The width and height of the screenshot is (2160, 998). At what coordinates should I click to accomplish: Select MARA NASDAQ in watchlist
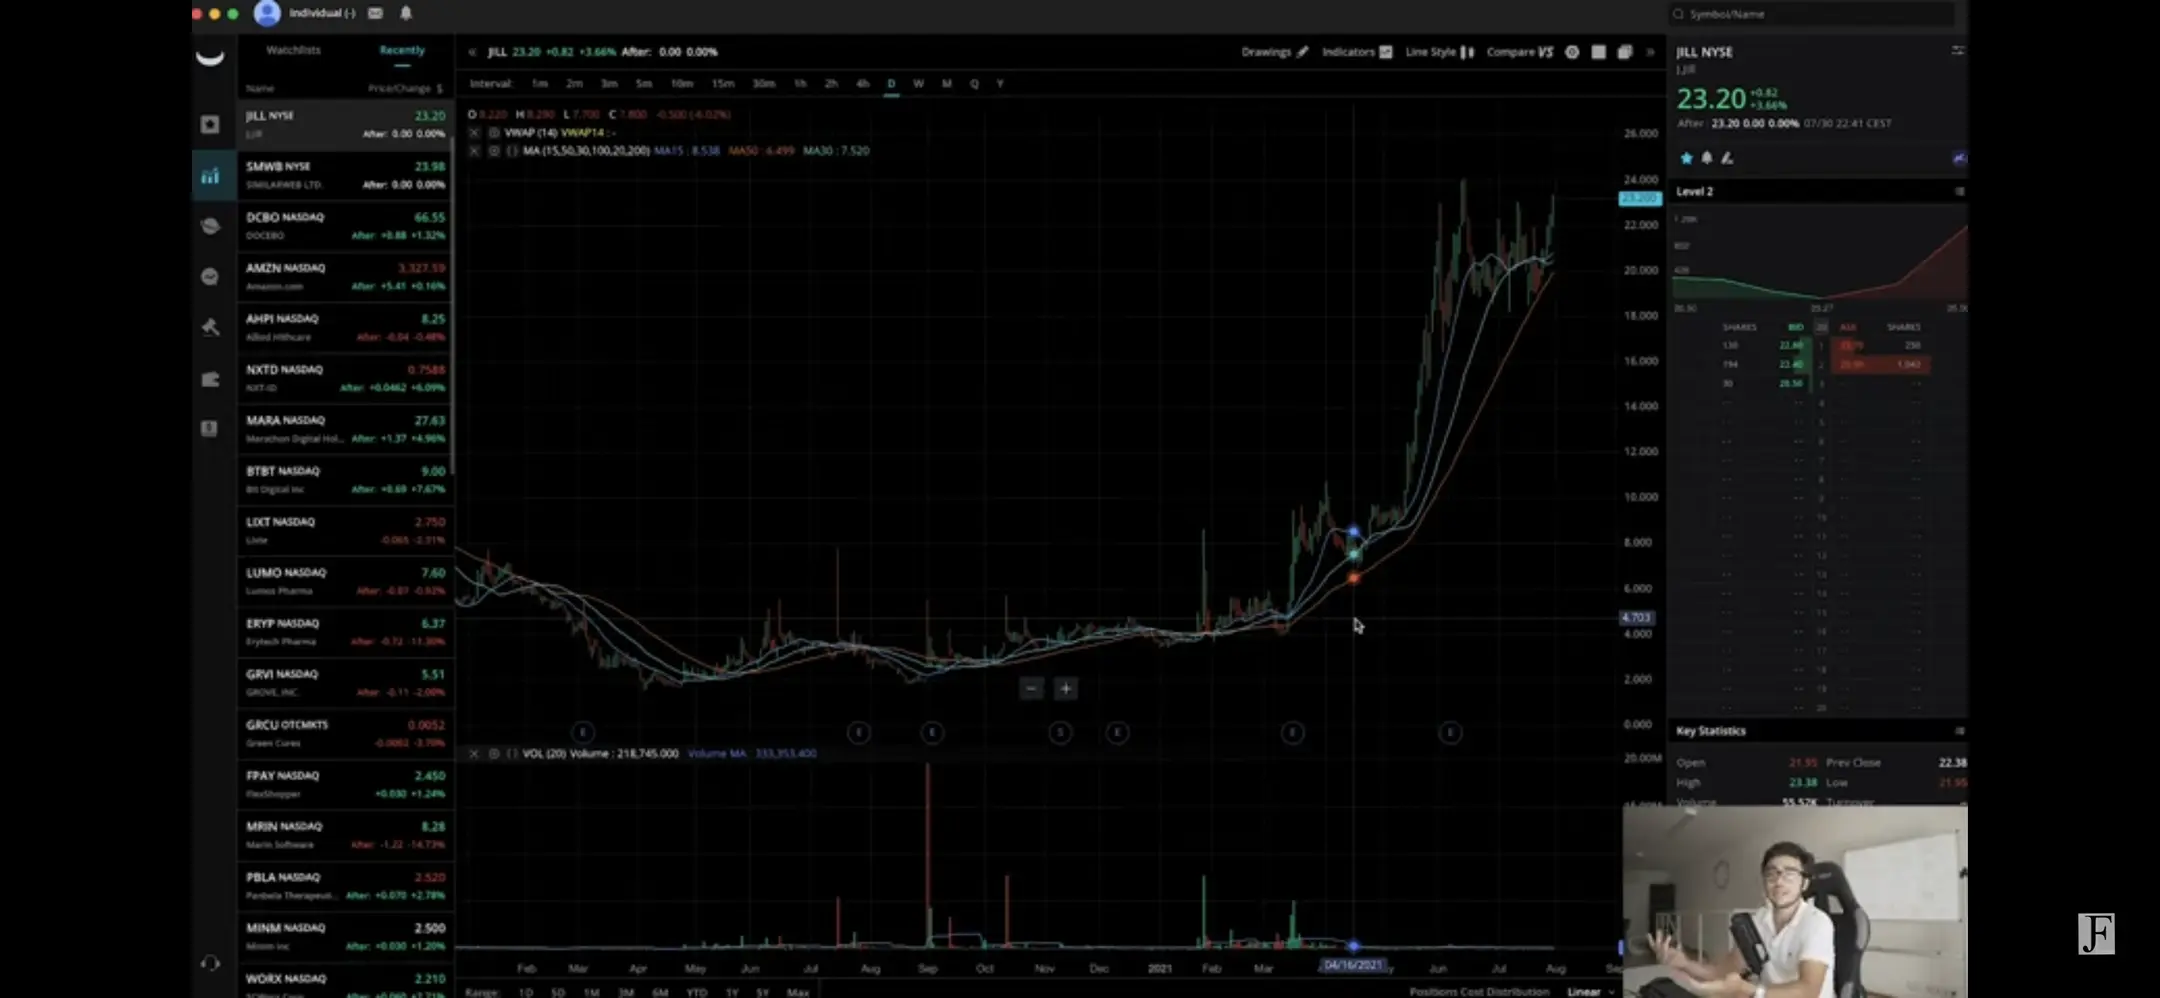[x=346, y=429]
